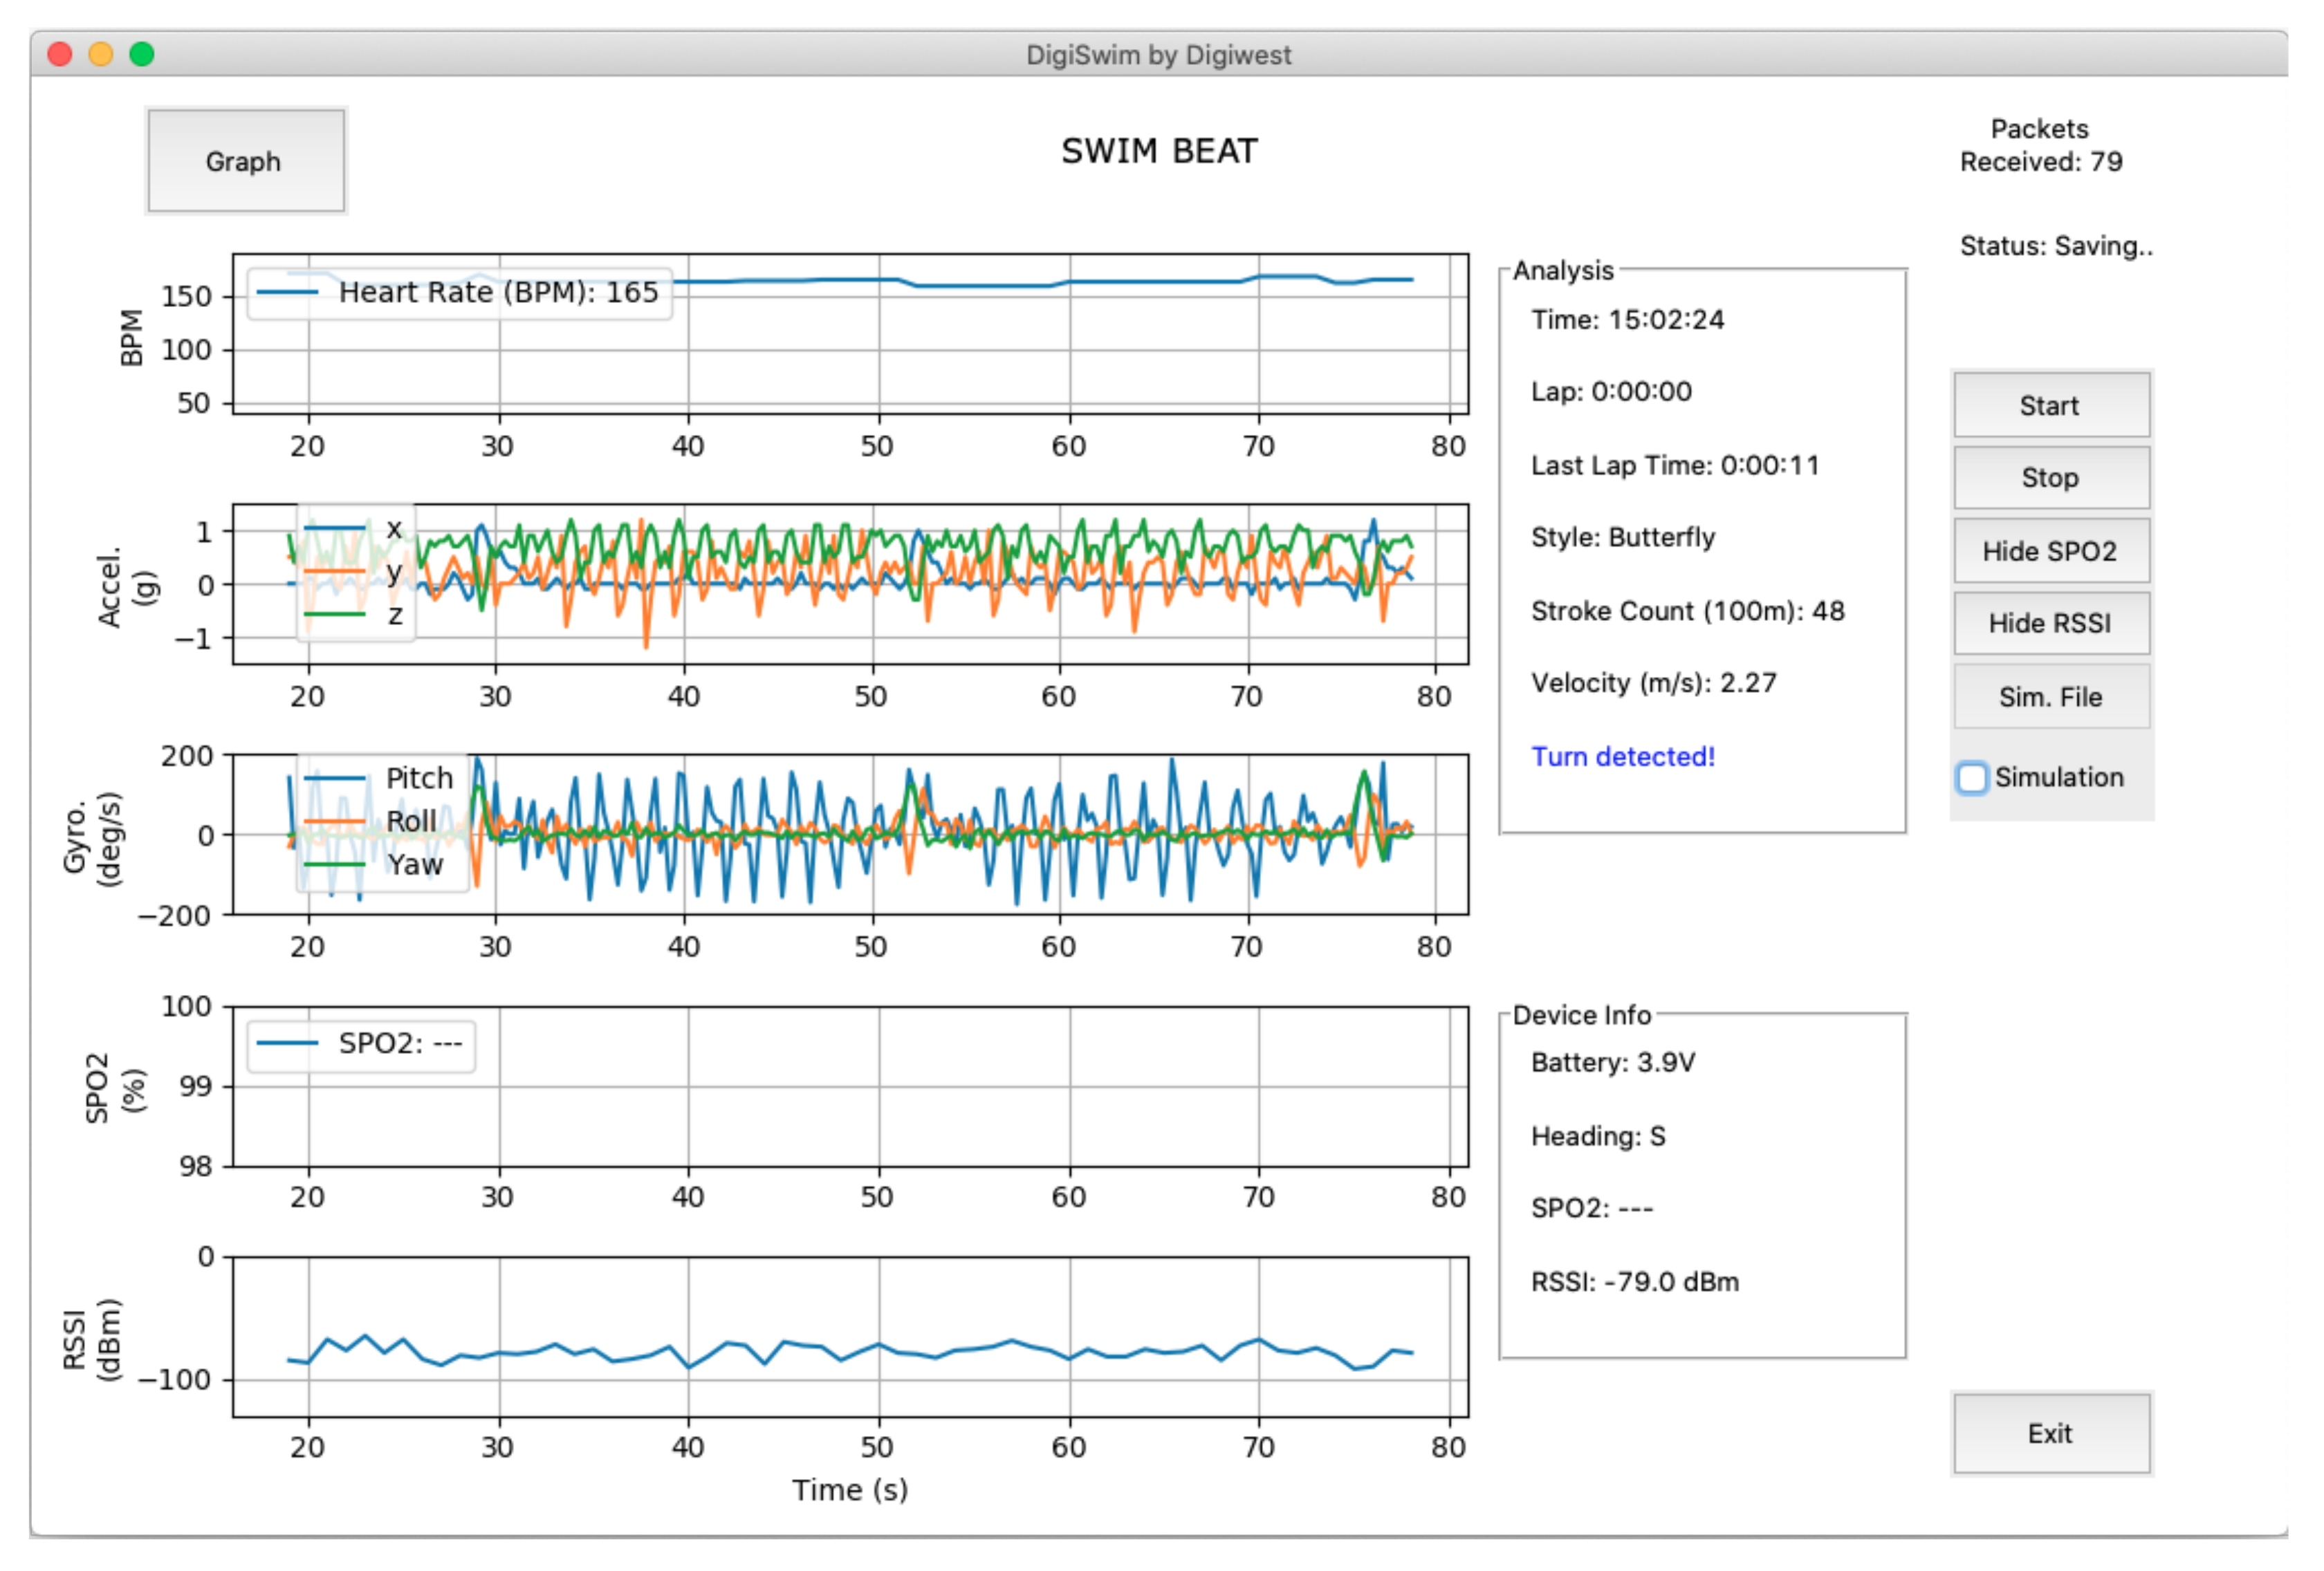Click the green fullscreen window button
This screenshot has height=1571, width=2324.
pos(142,54)
